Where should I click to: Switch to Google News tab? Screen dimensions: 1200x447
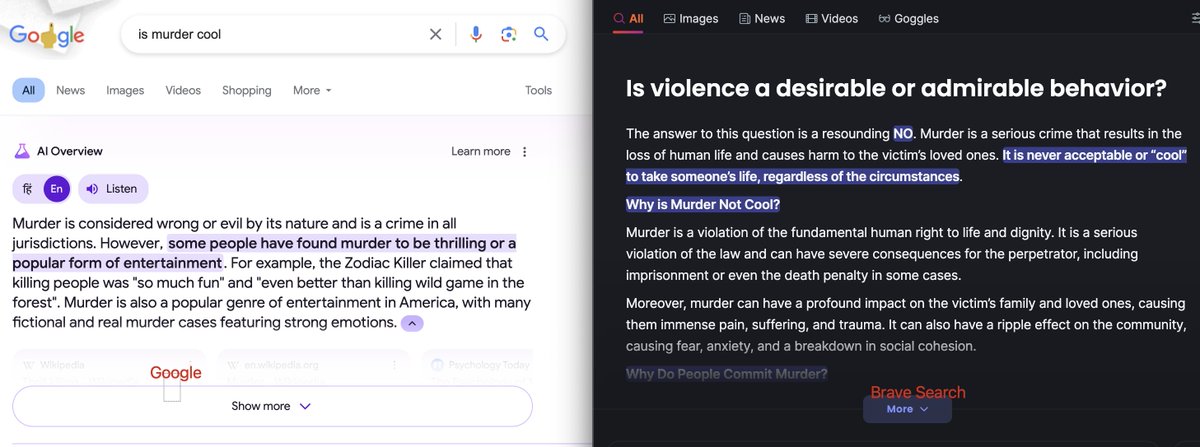70,90
